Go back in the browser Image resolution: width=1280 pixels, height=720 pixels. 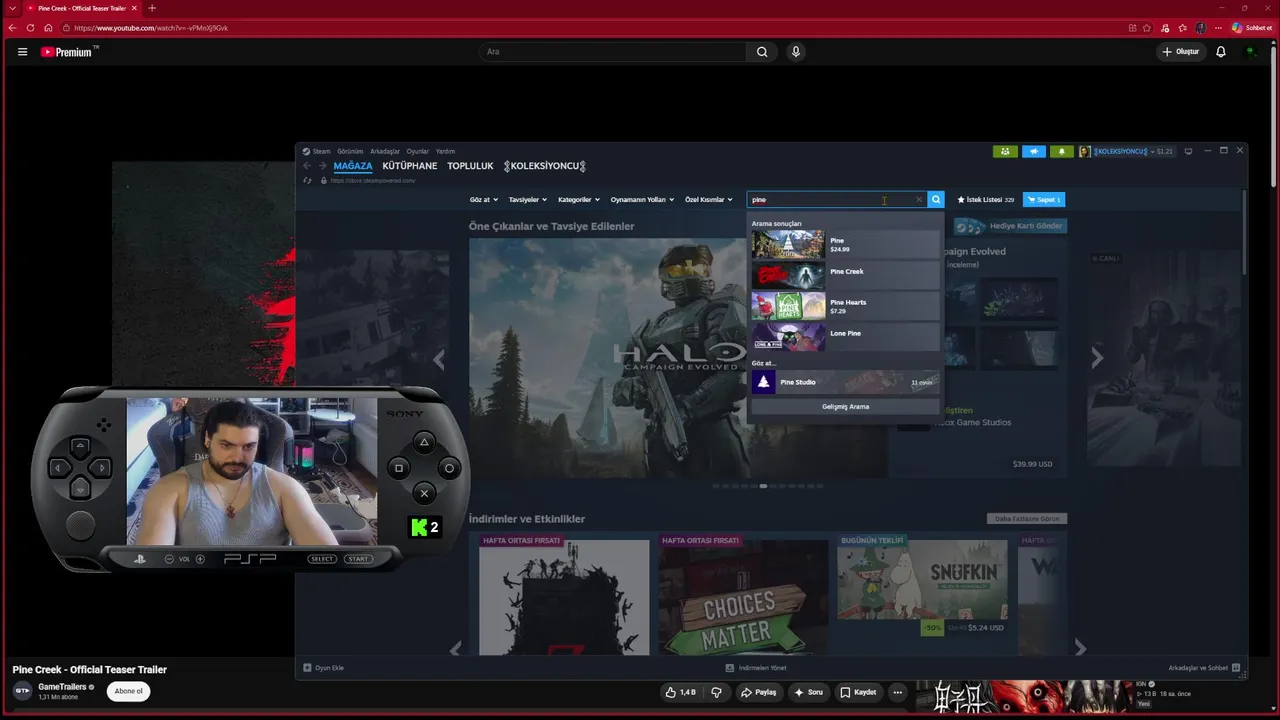[x=12, y=28]
